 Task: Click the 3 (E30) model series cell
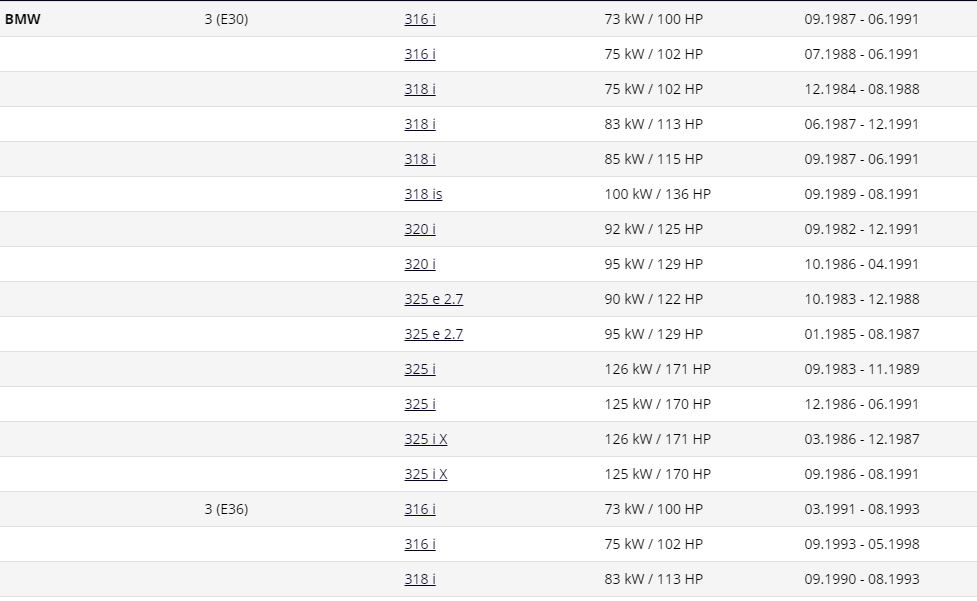(x=226, y=19)
